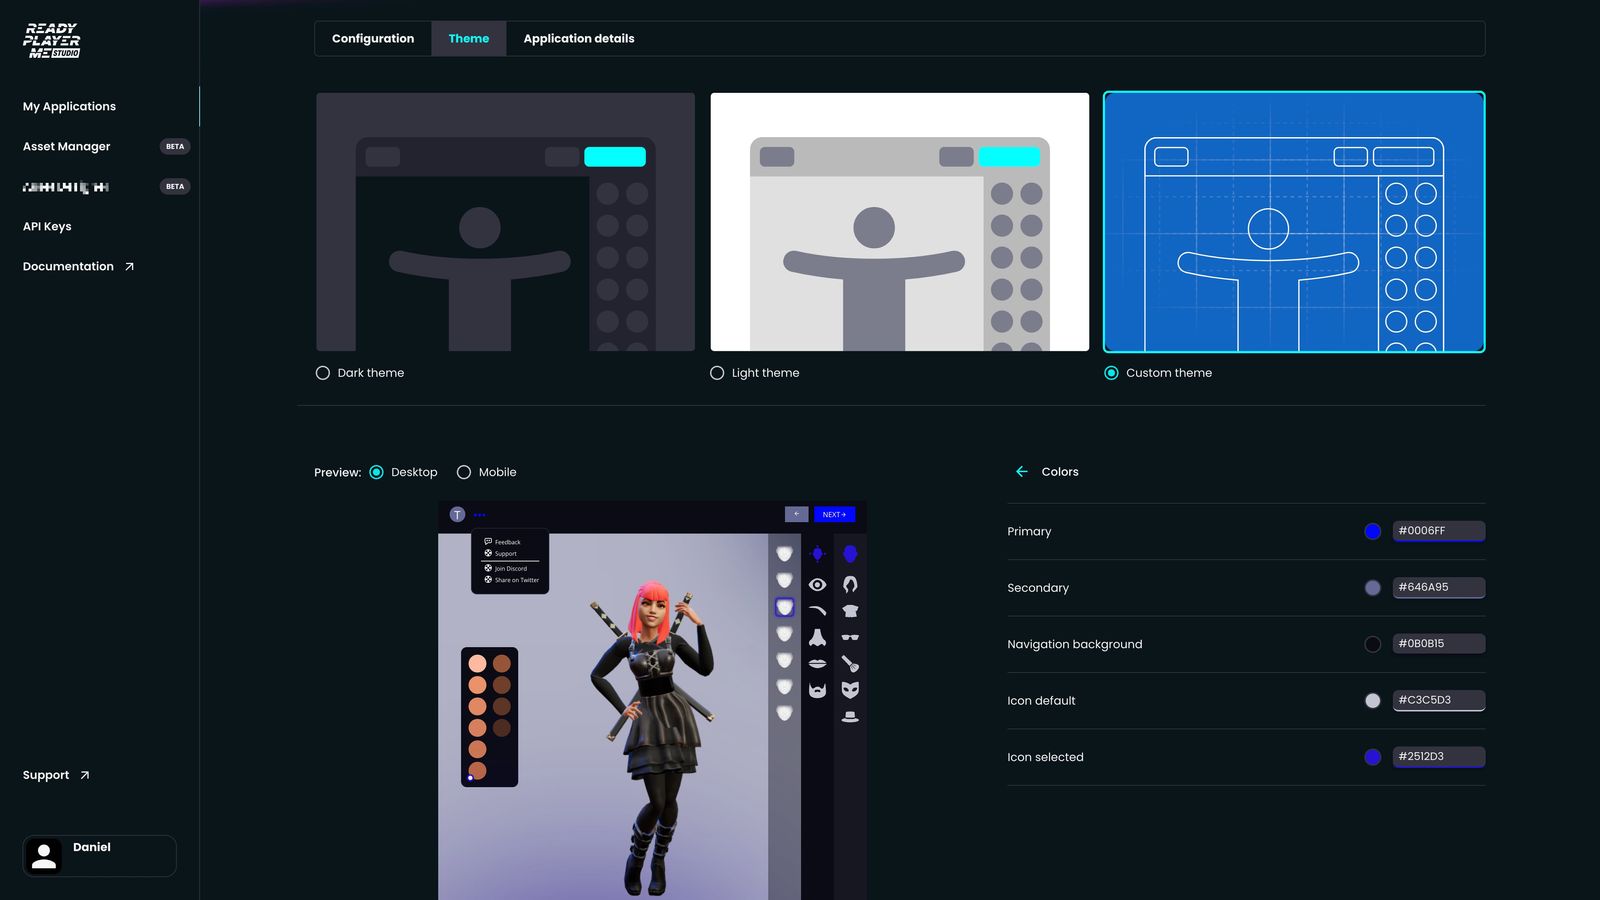1600x900 pixels.
Task: Select the nose customization icon
Action: point(816,636)
